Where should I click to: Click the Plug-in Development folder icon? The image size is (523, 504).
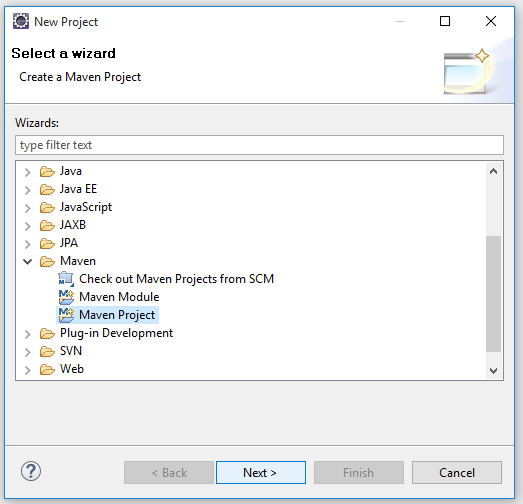pos(47,333)
